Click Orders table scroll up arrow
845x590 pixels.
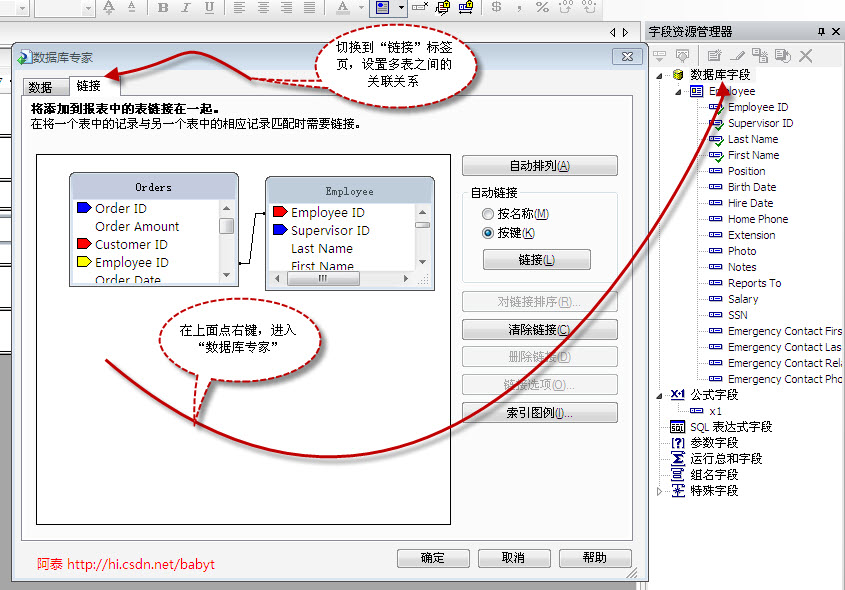(x=226, y=208)
